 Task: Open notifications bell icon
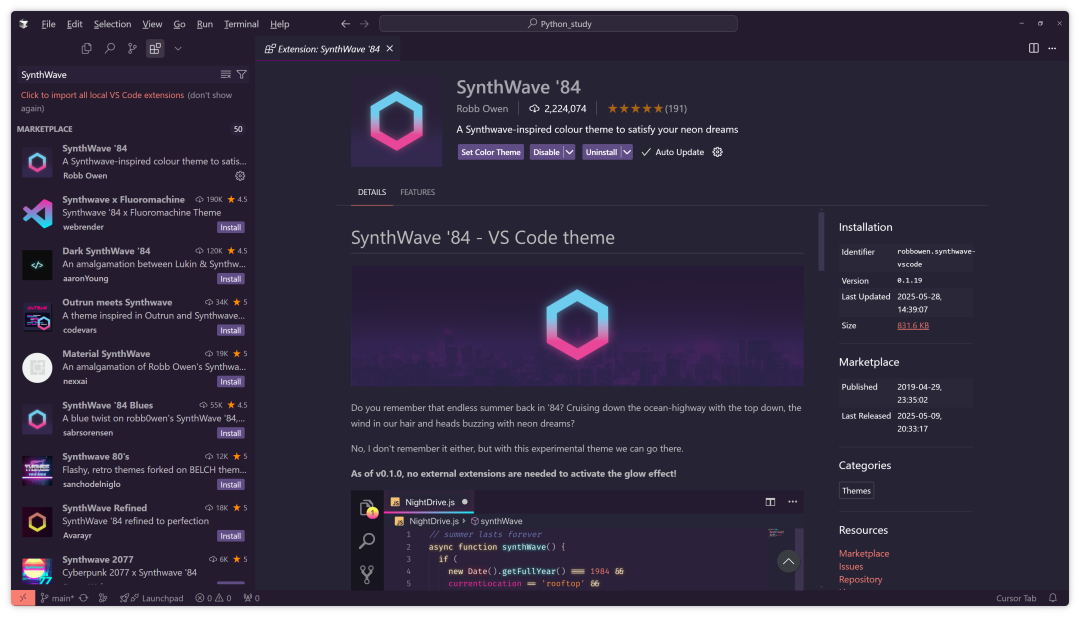[1052, 598]
